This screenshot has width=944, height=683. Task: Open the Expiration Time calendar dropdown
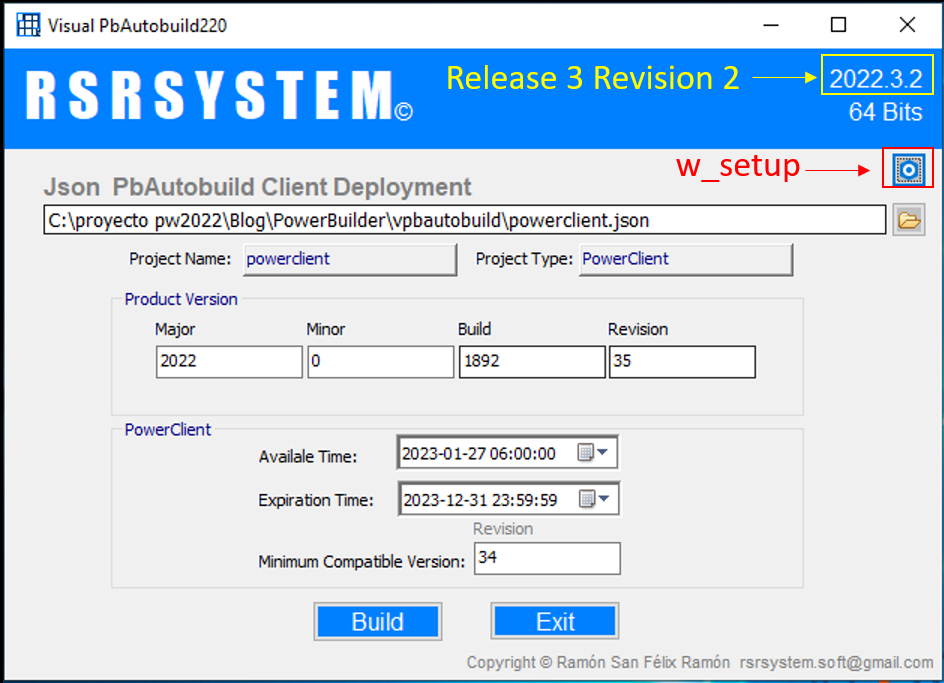[x=594, y=499]
